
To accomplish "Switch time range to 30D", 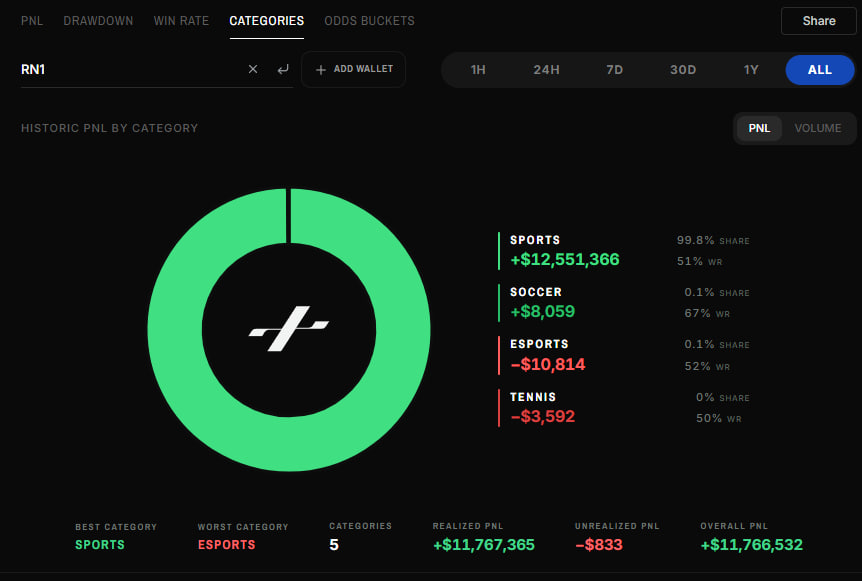I will point(683,70).
